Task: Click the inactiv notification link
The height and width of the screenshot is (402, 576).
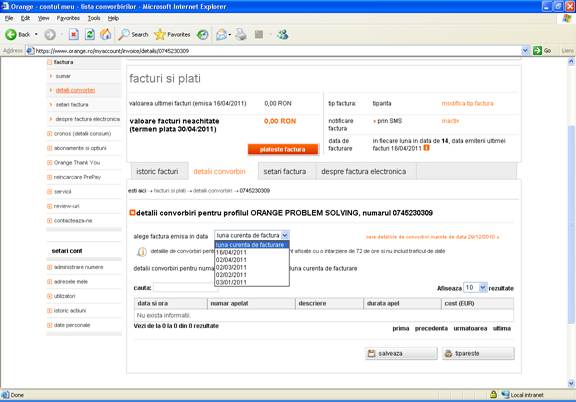Action: [450, 121]
